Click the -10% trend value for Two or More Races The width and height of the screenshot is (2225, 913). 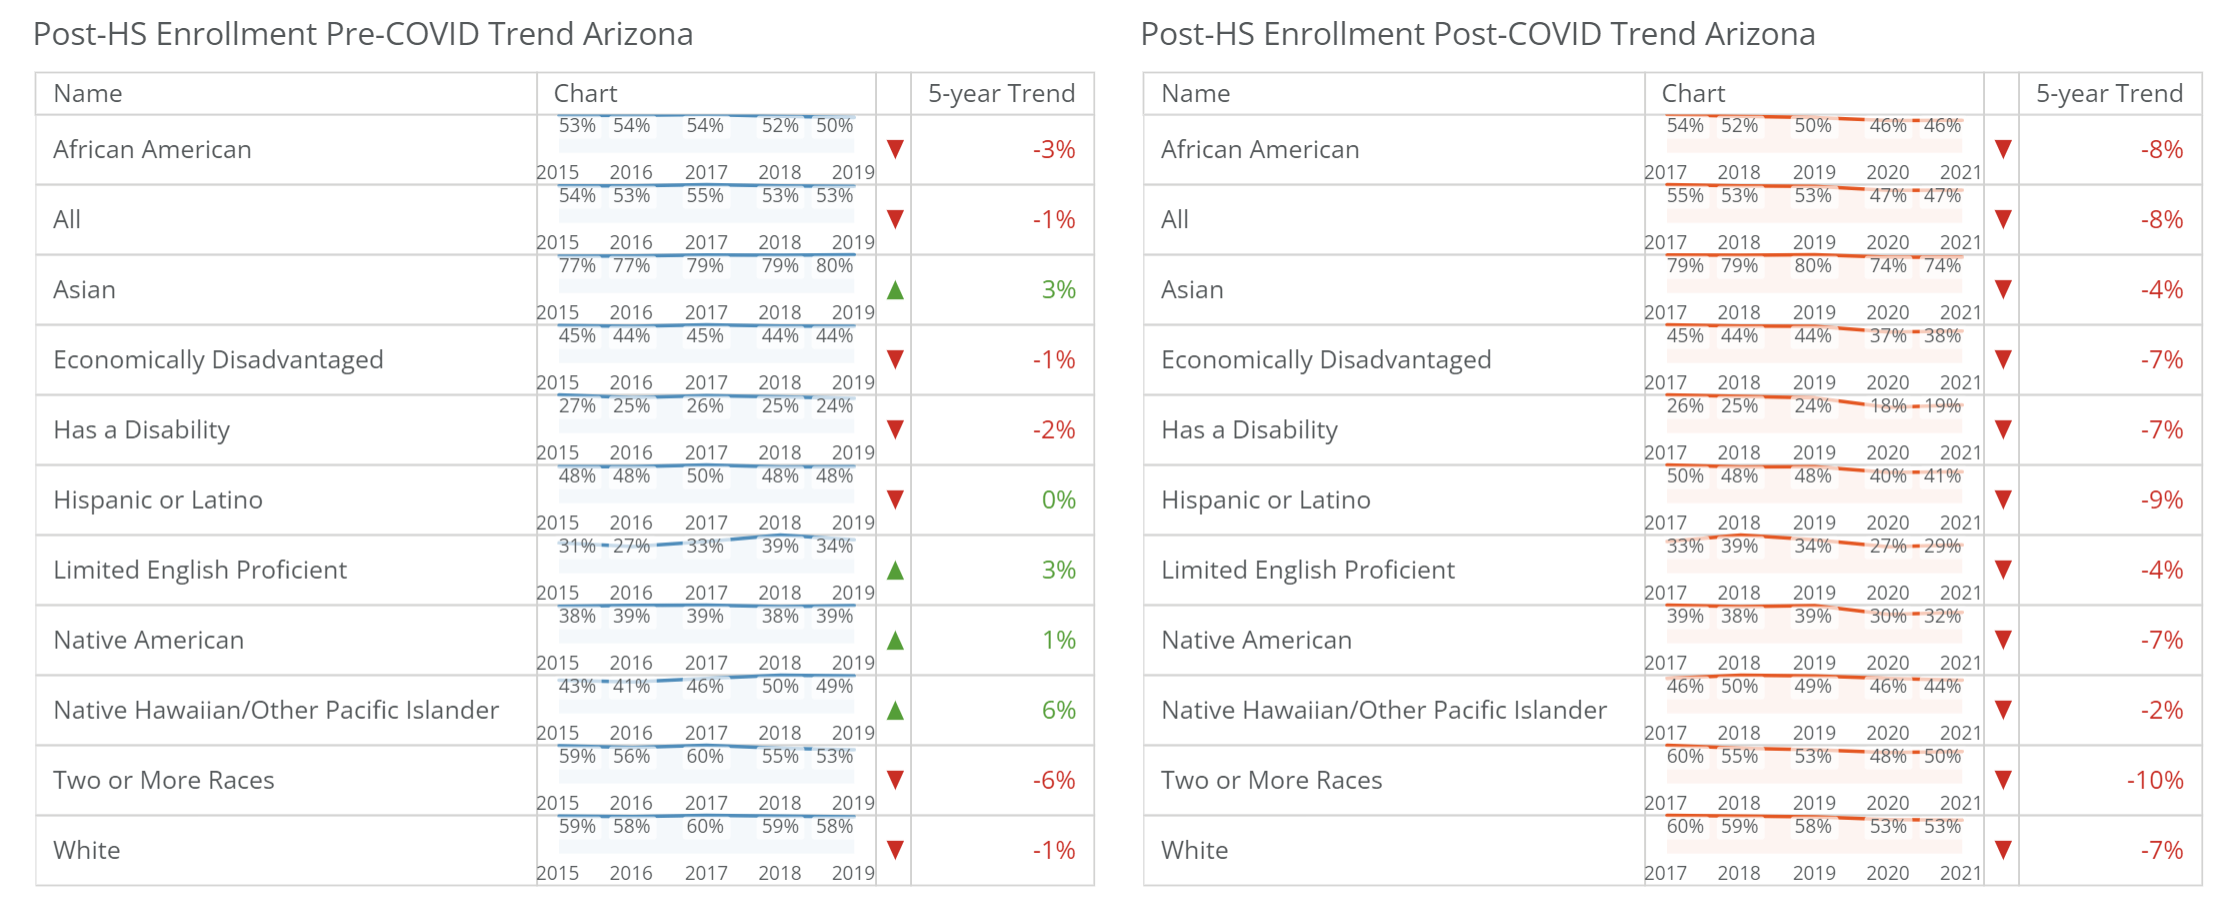click(2154, 780)
